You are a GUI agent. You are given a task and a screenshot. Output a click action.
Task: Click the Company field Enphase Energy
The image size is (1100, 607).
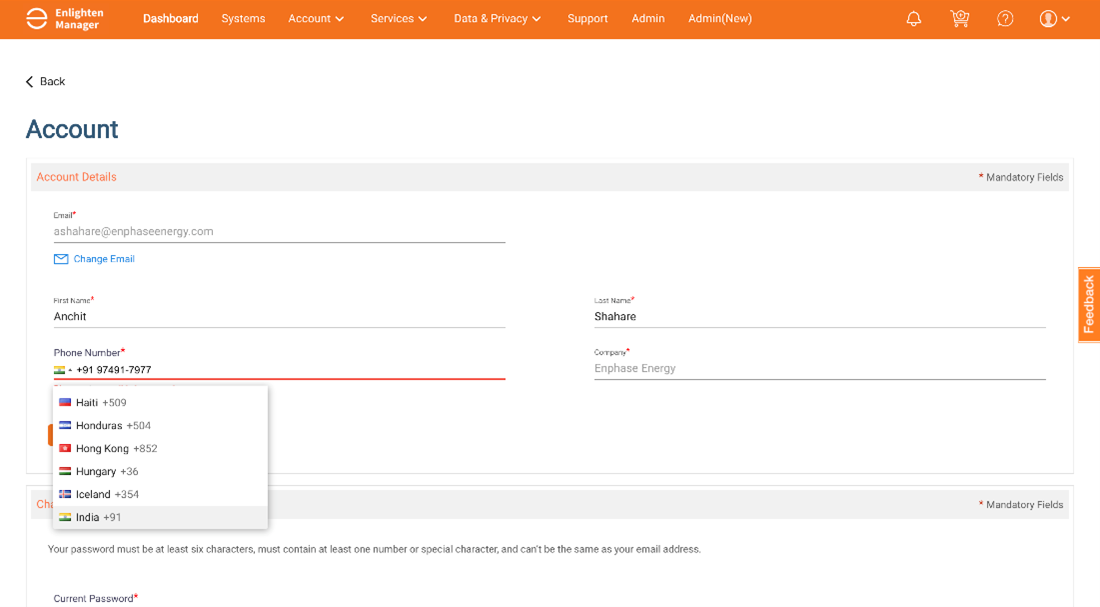coord(819,368)
